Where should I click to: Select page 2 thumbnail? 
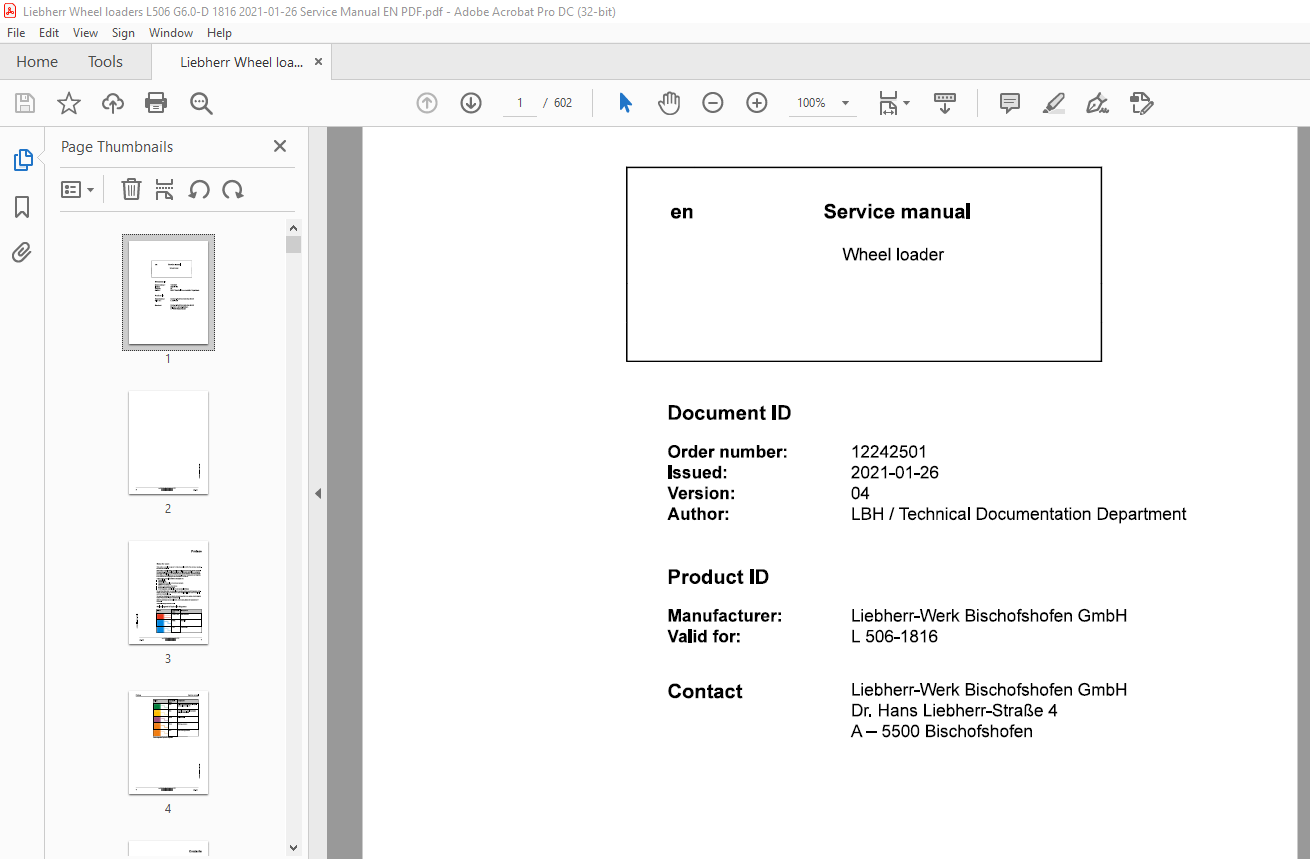(168, 442)
